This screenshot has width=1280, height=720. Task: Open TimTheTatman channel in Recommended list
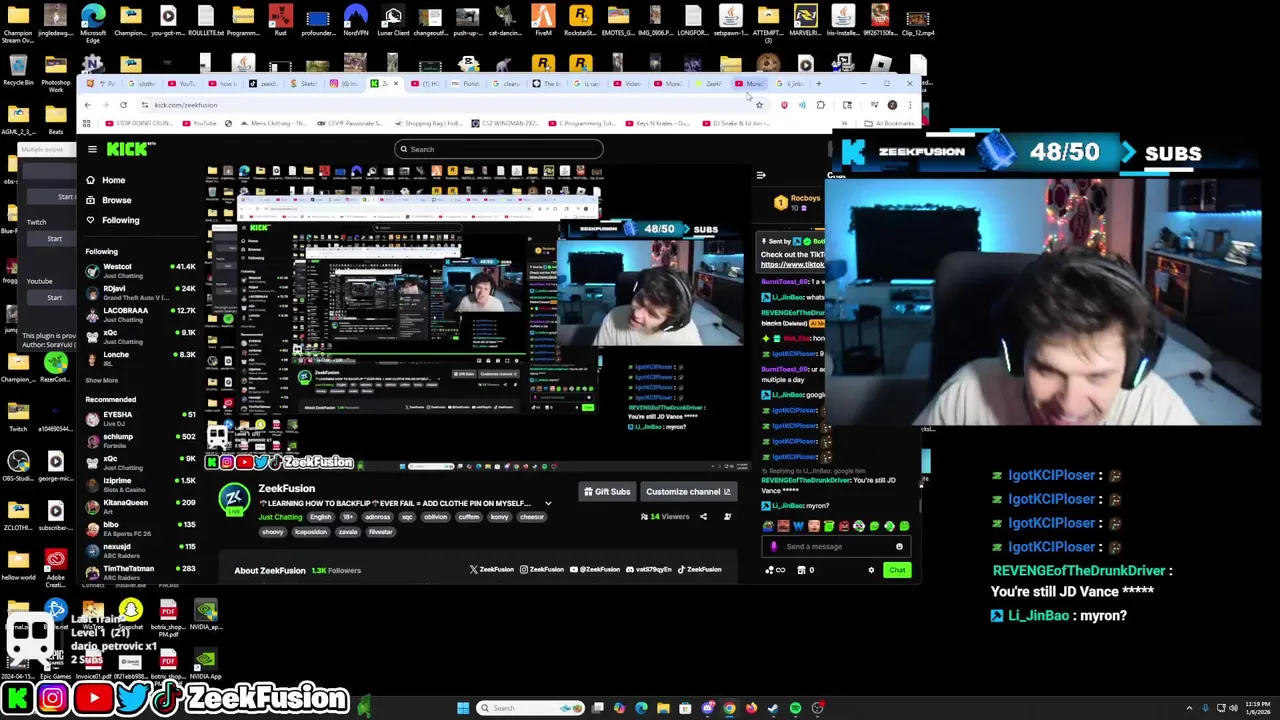click(x=140, y=572)
